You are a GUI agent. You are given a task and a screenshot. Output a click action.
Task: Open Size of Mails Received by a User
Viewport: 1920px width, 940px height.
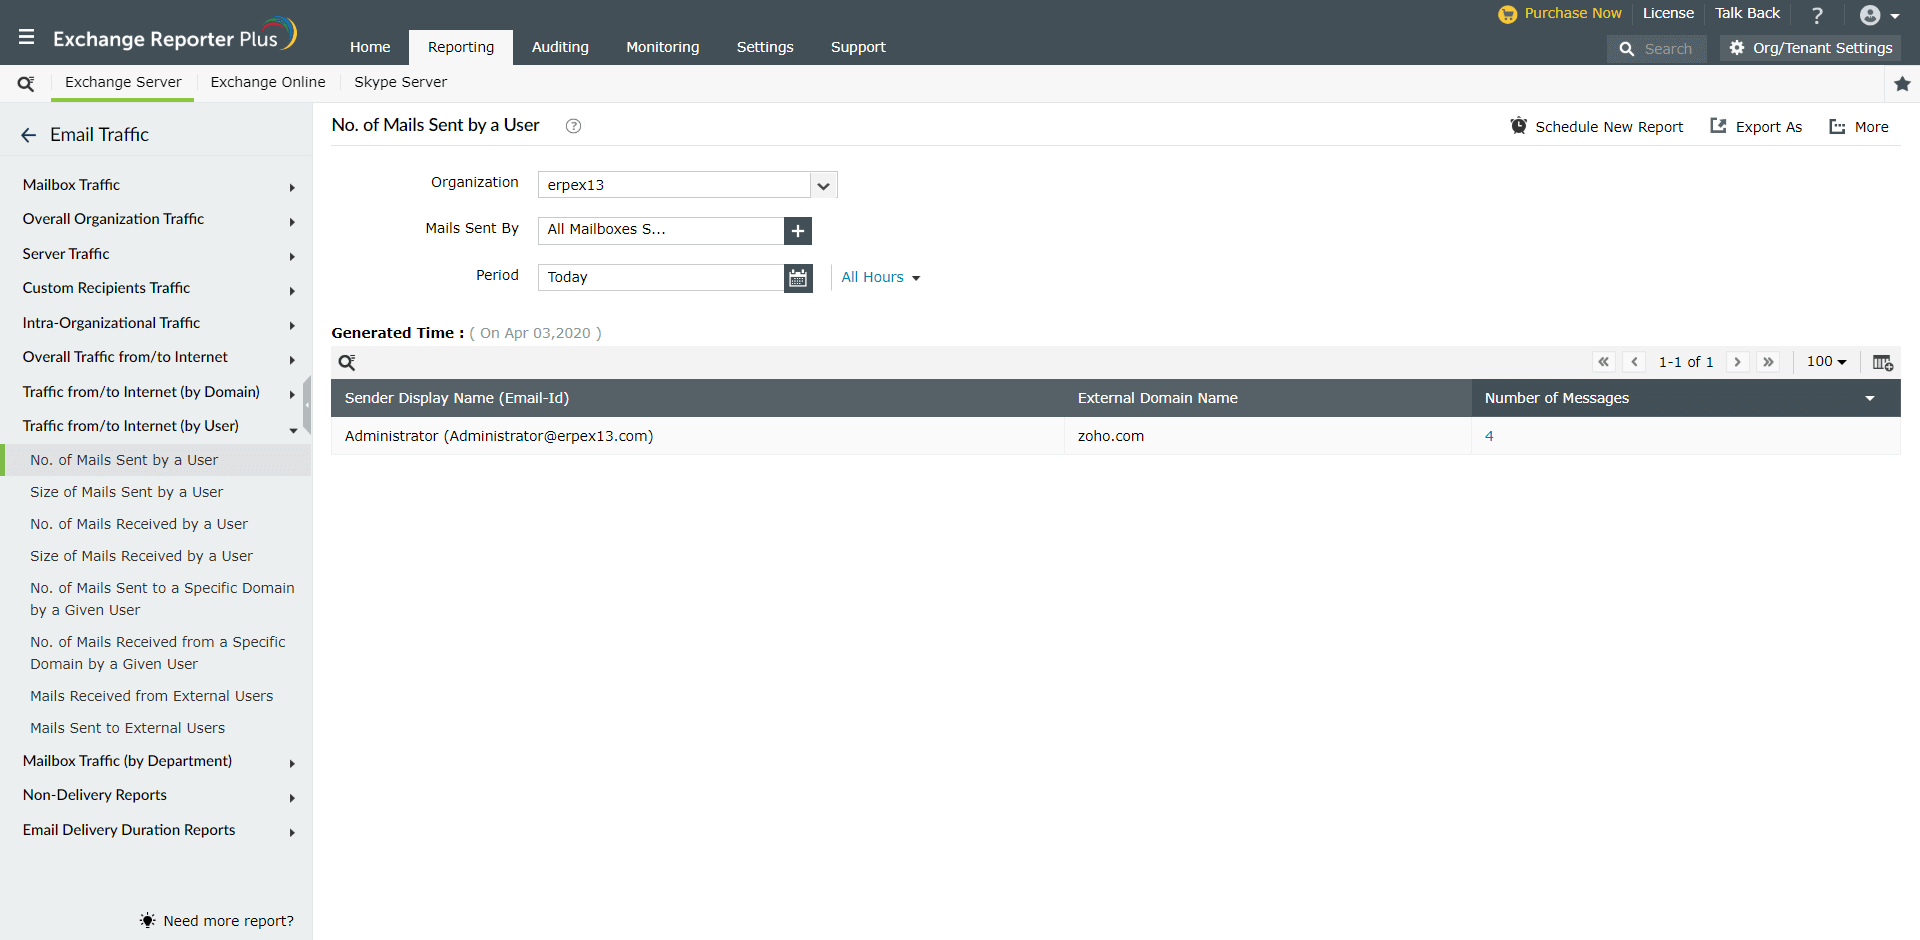point(141,556)
